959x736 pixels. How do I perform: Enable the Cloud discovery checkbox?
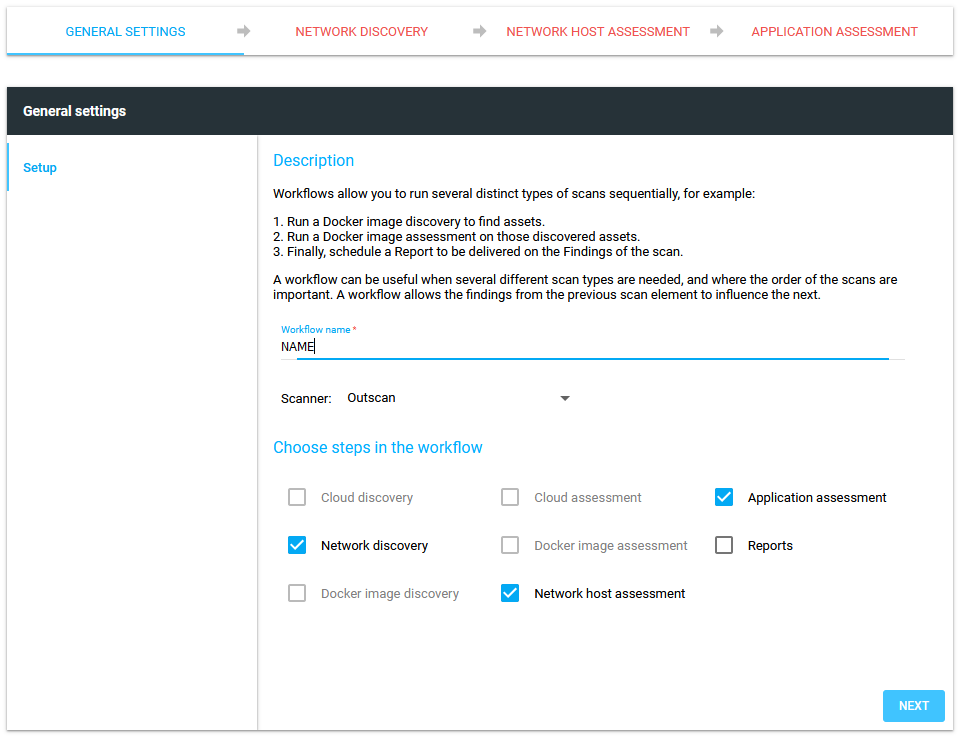coord(297,497)
